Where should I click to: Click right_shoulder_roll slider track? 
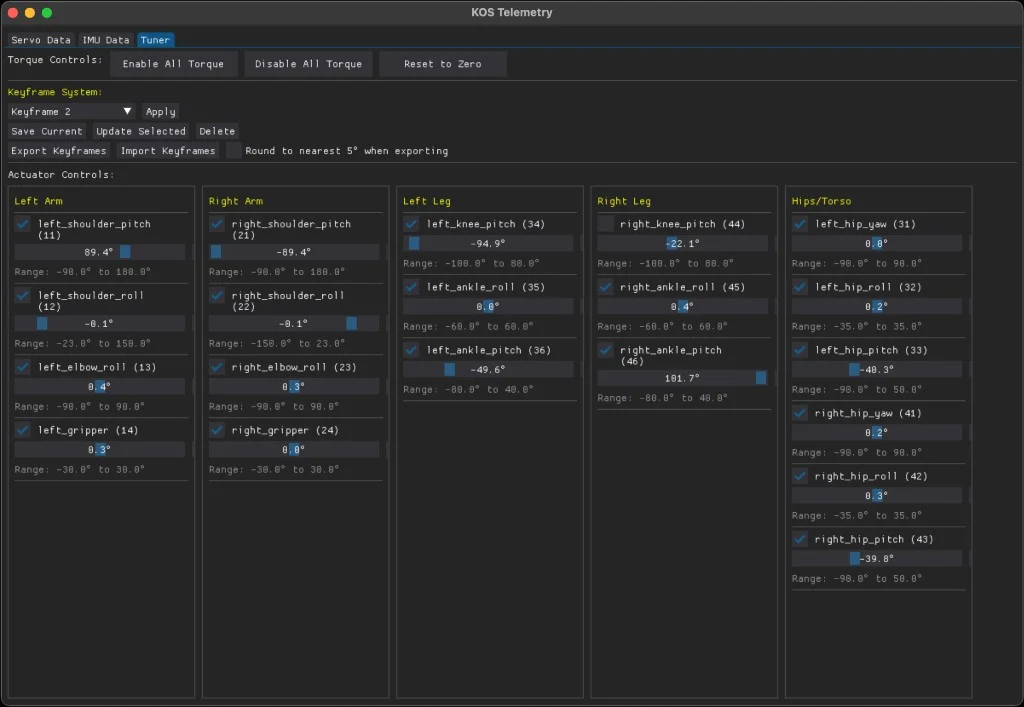294,323
